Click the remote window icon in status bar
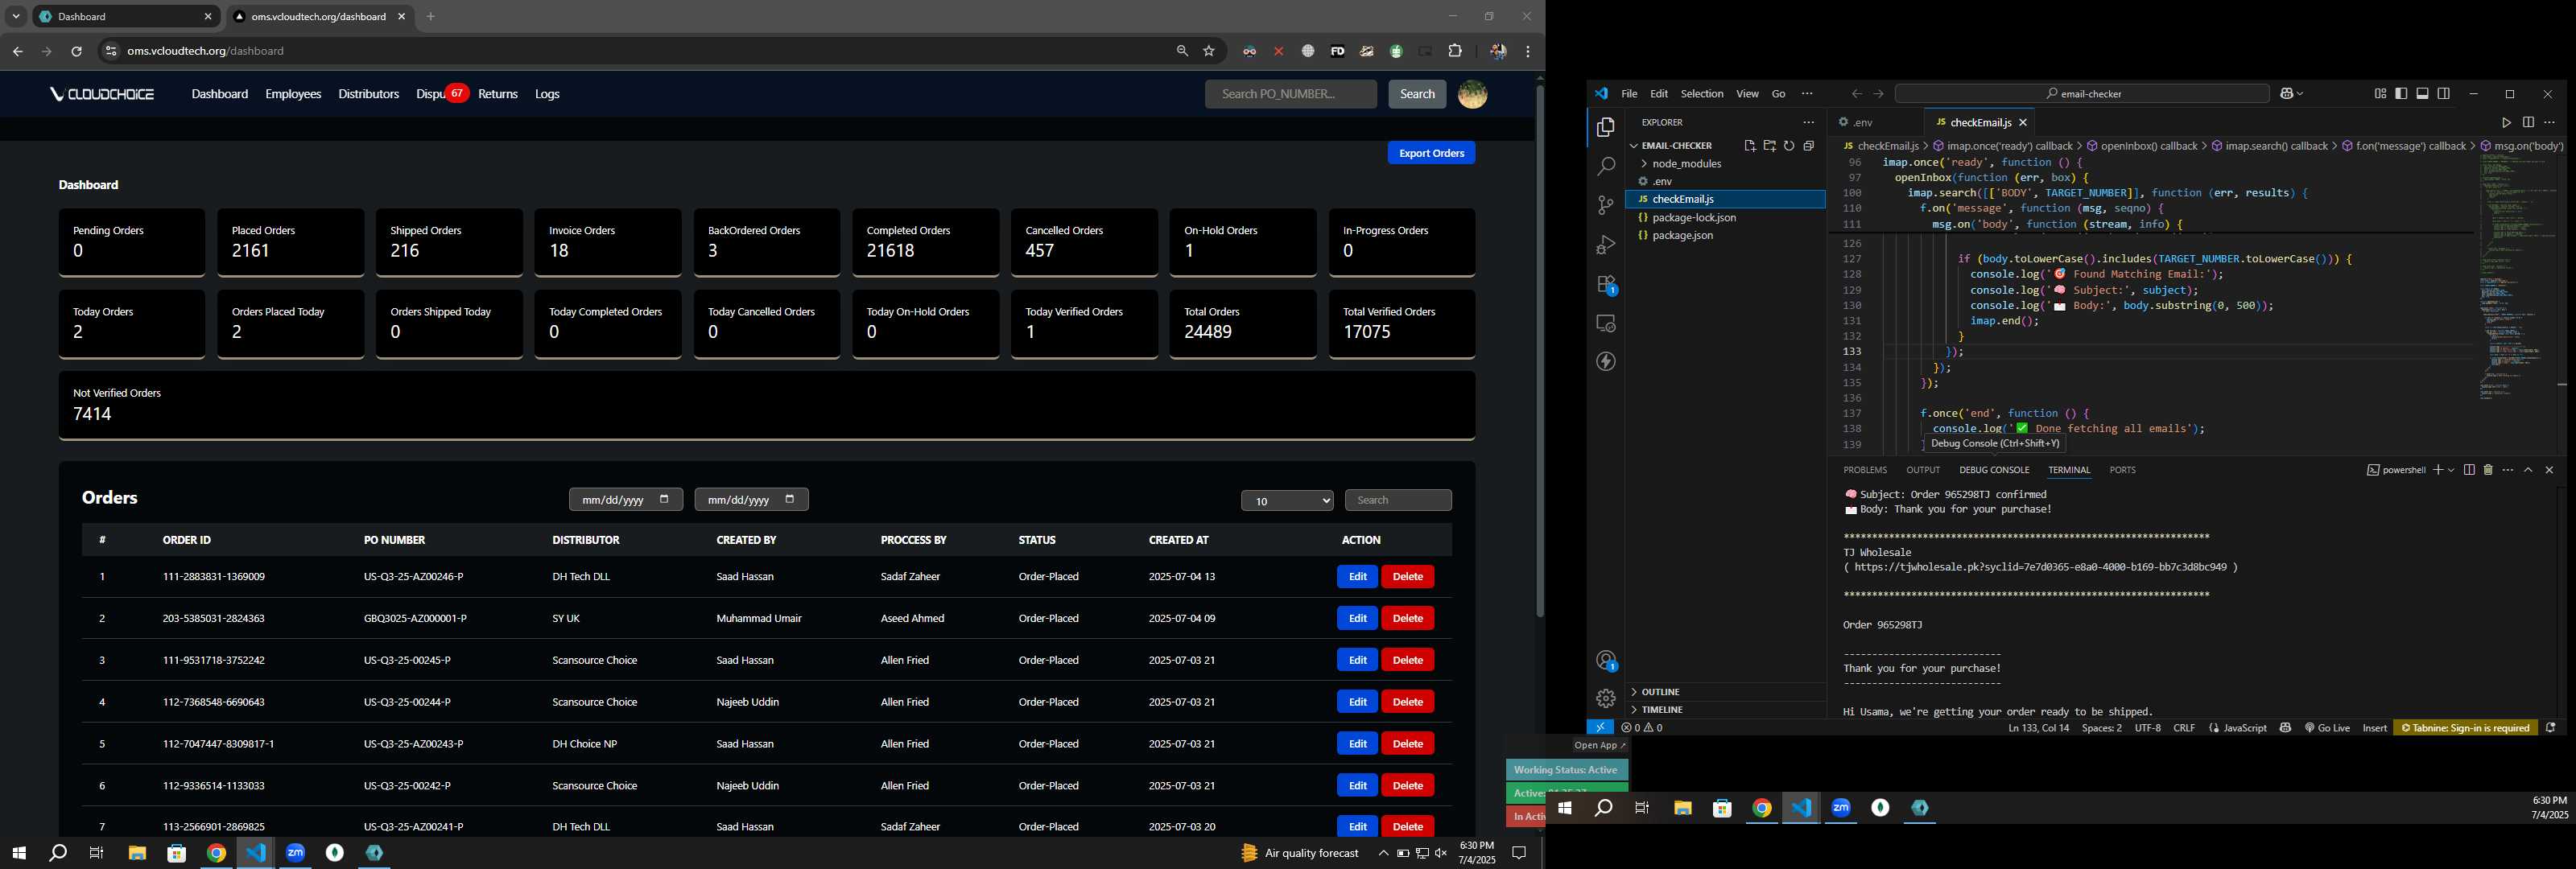The image size is (2576, 869). [x=1600, y=728]
